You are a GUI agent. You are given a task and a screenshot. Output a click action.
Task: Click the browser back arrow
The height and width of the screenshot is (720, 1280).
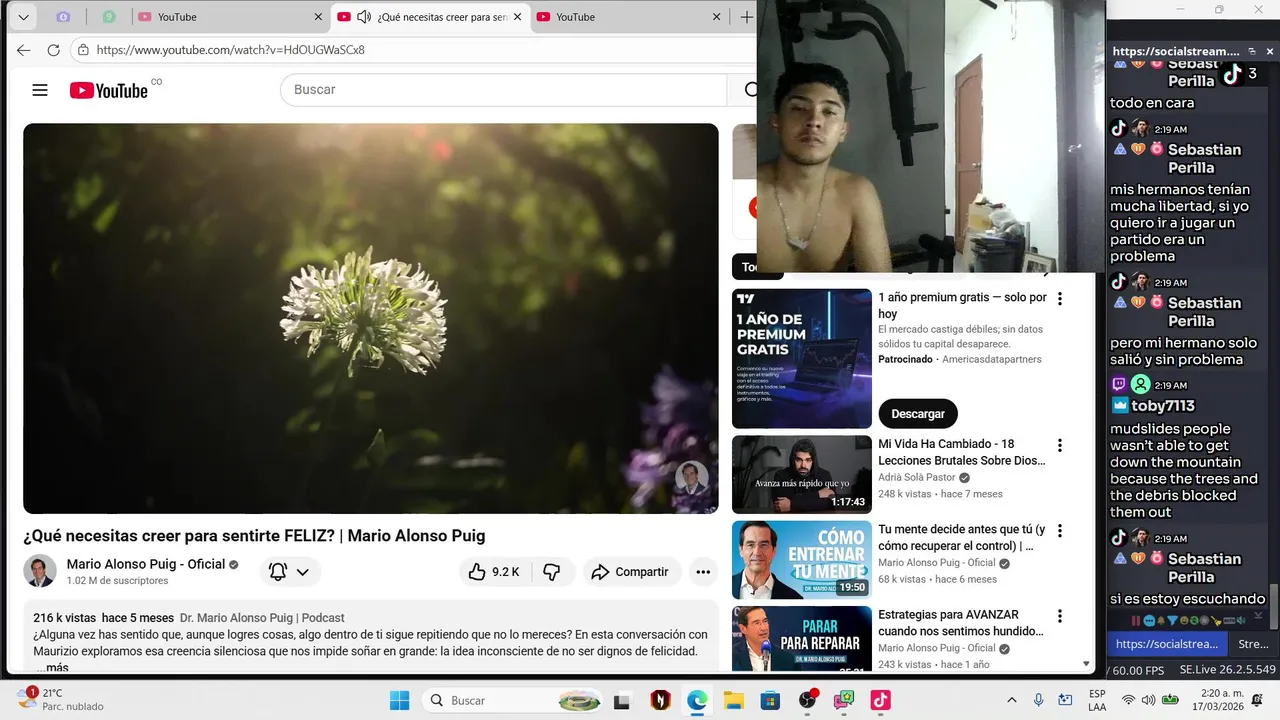(24, 50)
